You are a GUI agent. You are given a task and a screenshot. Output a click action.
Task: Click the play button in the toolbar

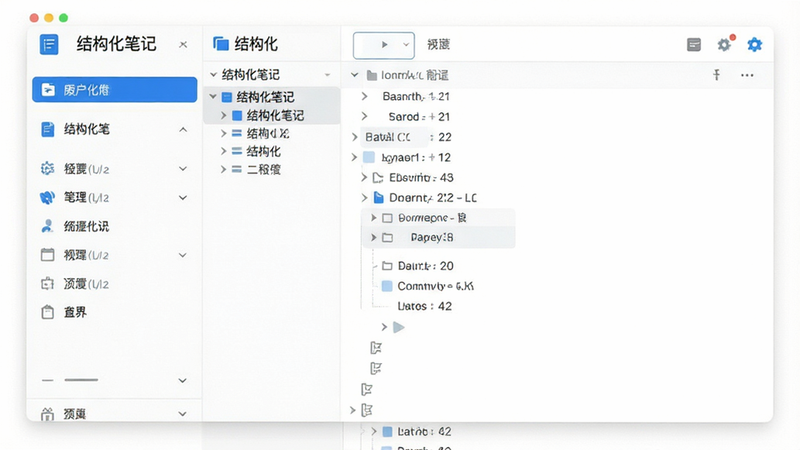pyautogui.click(x=384, y=45)
